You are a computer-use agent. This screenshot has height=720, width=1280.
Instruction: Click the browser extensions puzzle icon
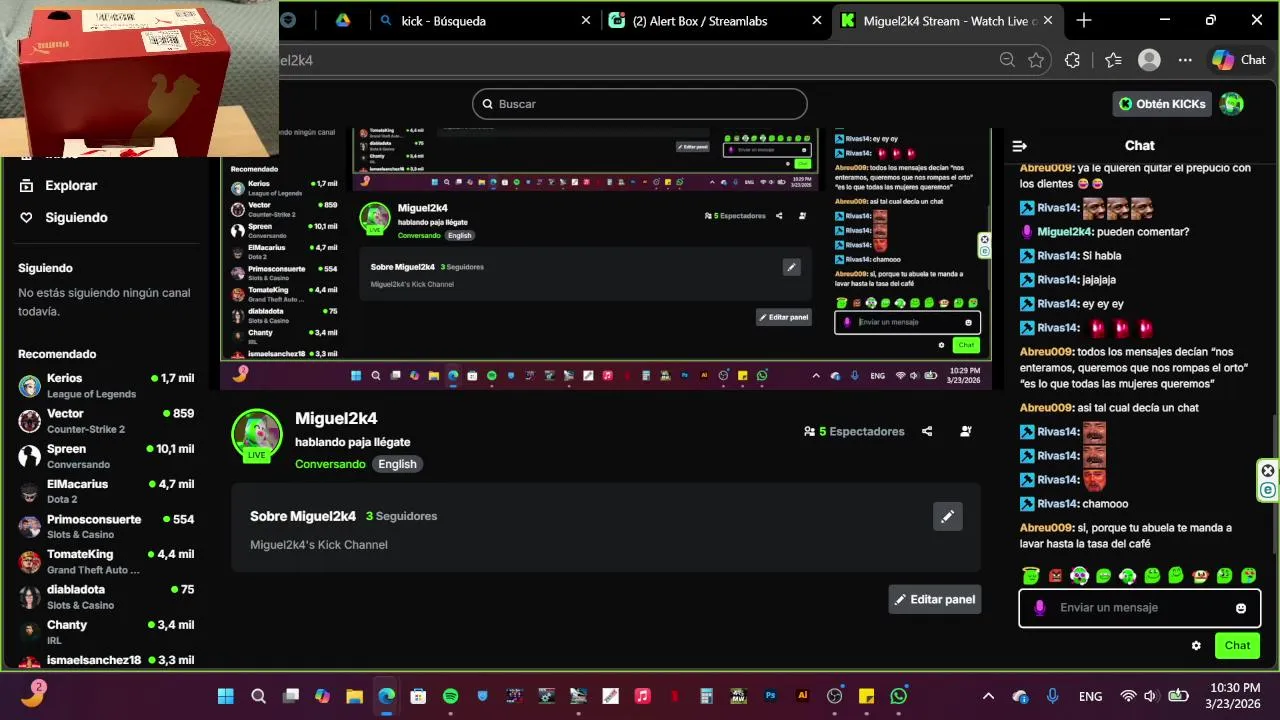tap(1073, 60)
